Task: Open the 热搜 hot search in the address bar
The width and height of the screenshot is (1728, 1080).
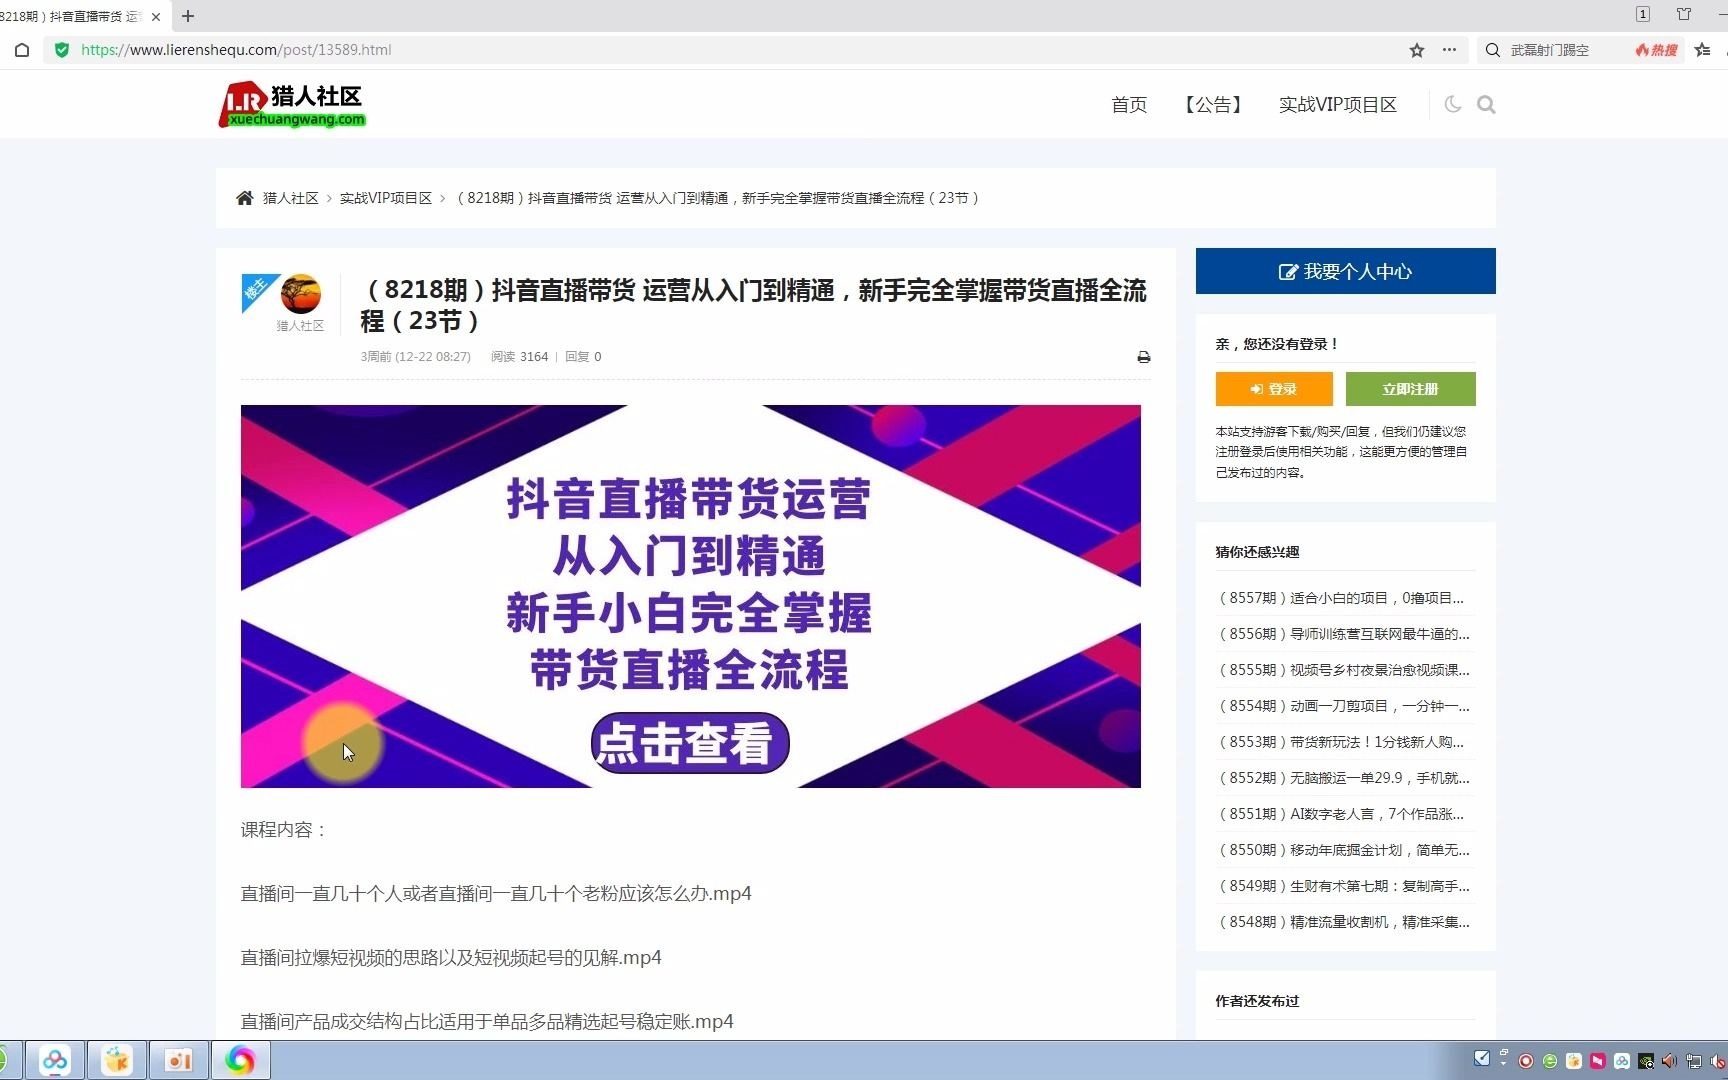Action: pyautogui.click(x=1655, y=50)
